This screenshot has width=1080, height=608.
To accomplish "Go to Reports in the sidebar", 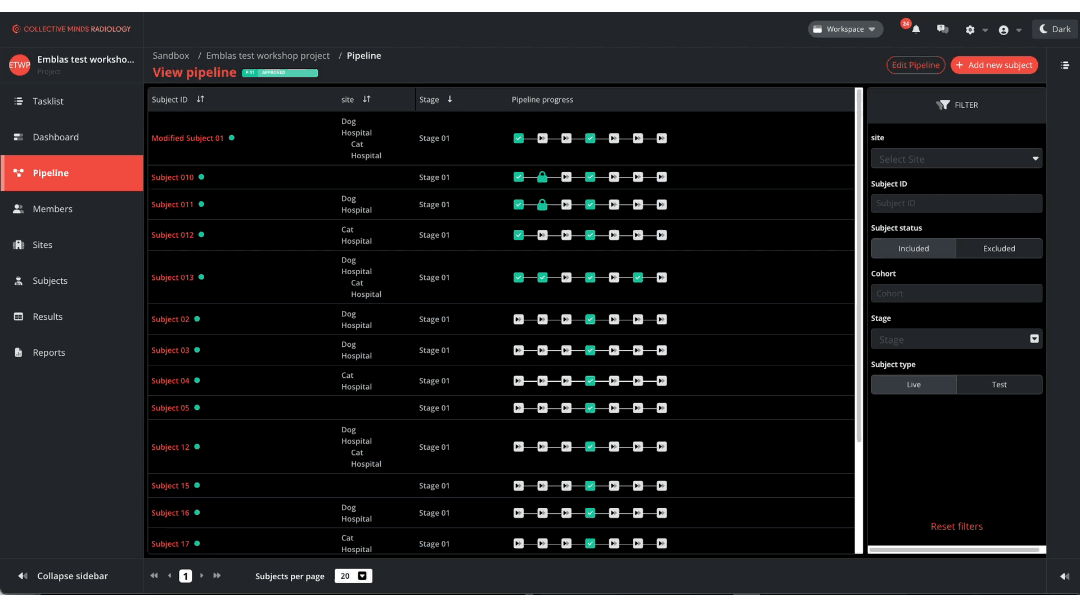I will point(48,353).
